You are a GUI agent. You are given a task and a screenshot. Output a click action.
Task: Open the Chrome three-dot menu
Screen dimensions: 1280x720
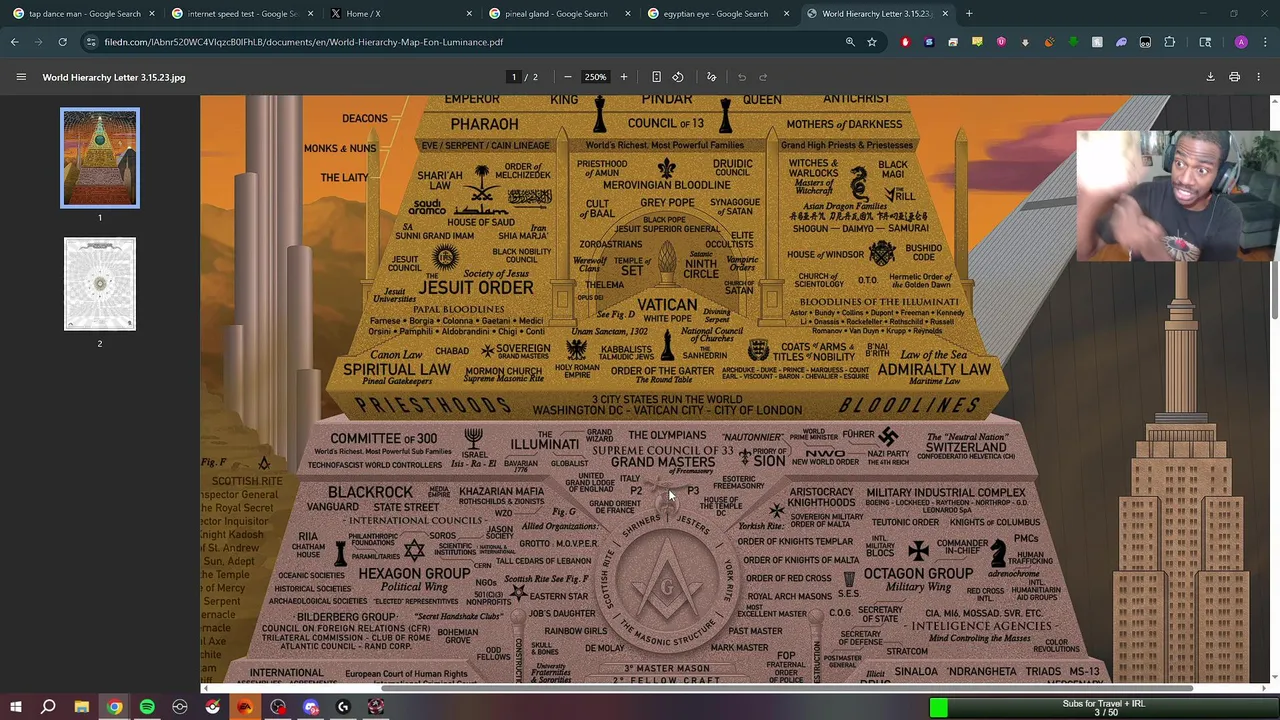coord(1265,42)
